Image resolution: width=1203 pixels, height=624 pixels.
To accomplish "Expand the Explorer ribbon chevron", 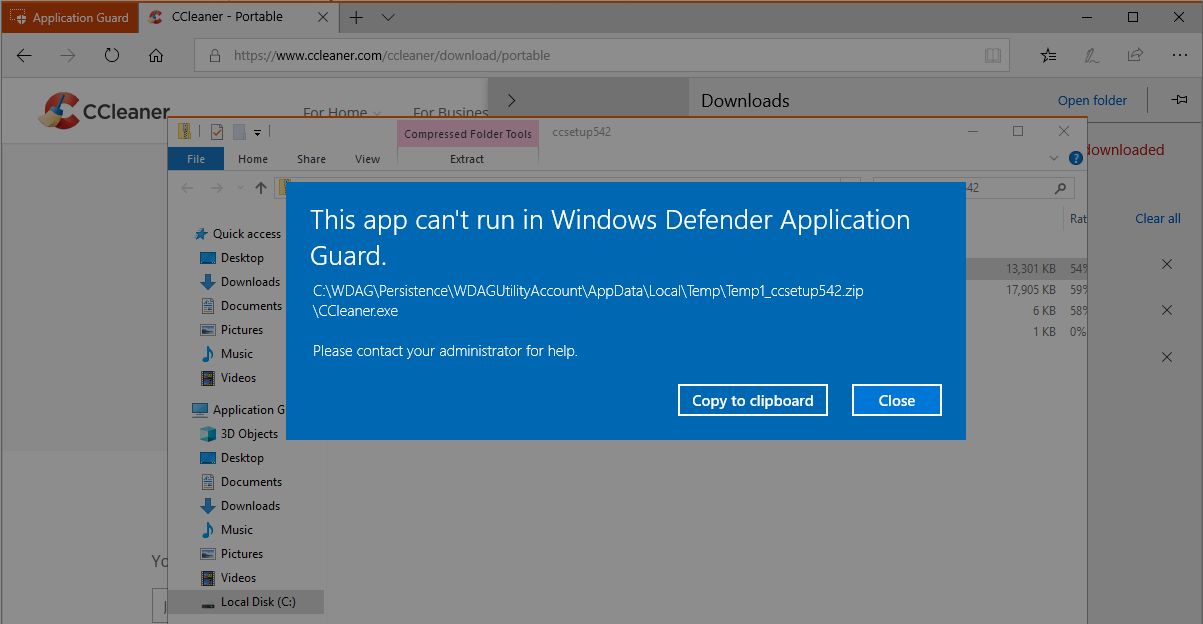I will pos(1053,158).
